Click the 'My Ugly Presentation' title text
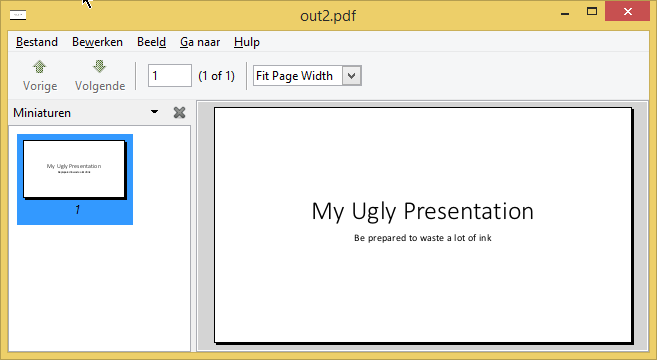Image resolution: width=657 pixels, height=360 pixels. pos(422,211)
